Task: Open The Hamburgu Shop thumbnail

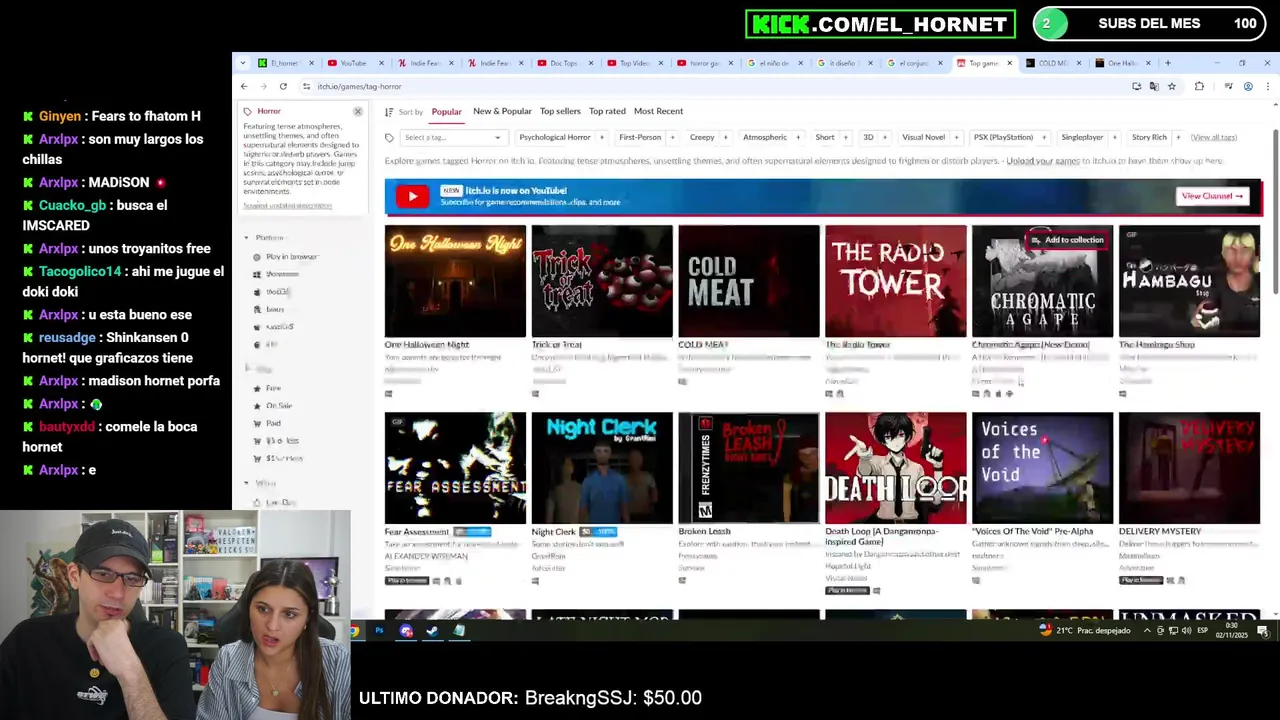Action: click(x=1189, y=281)
